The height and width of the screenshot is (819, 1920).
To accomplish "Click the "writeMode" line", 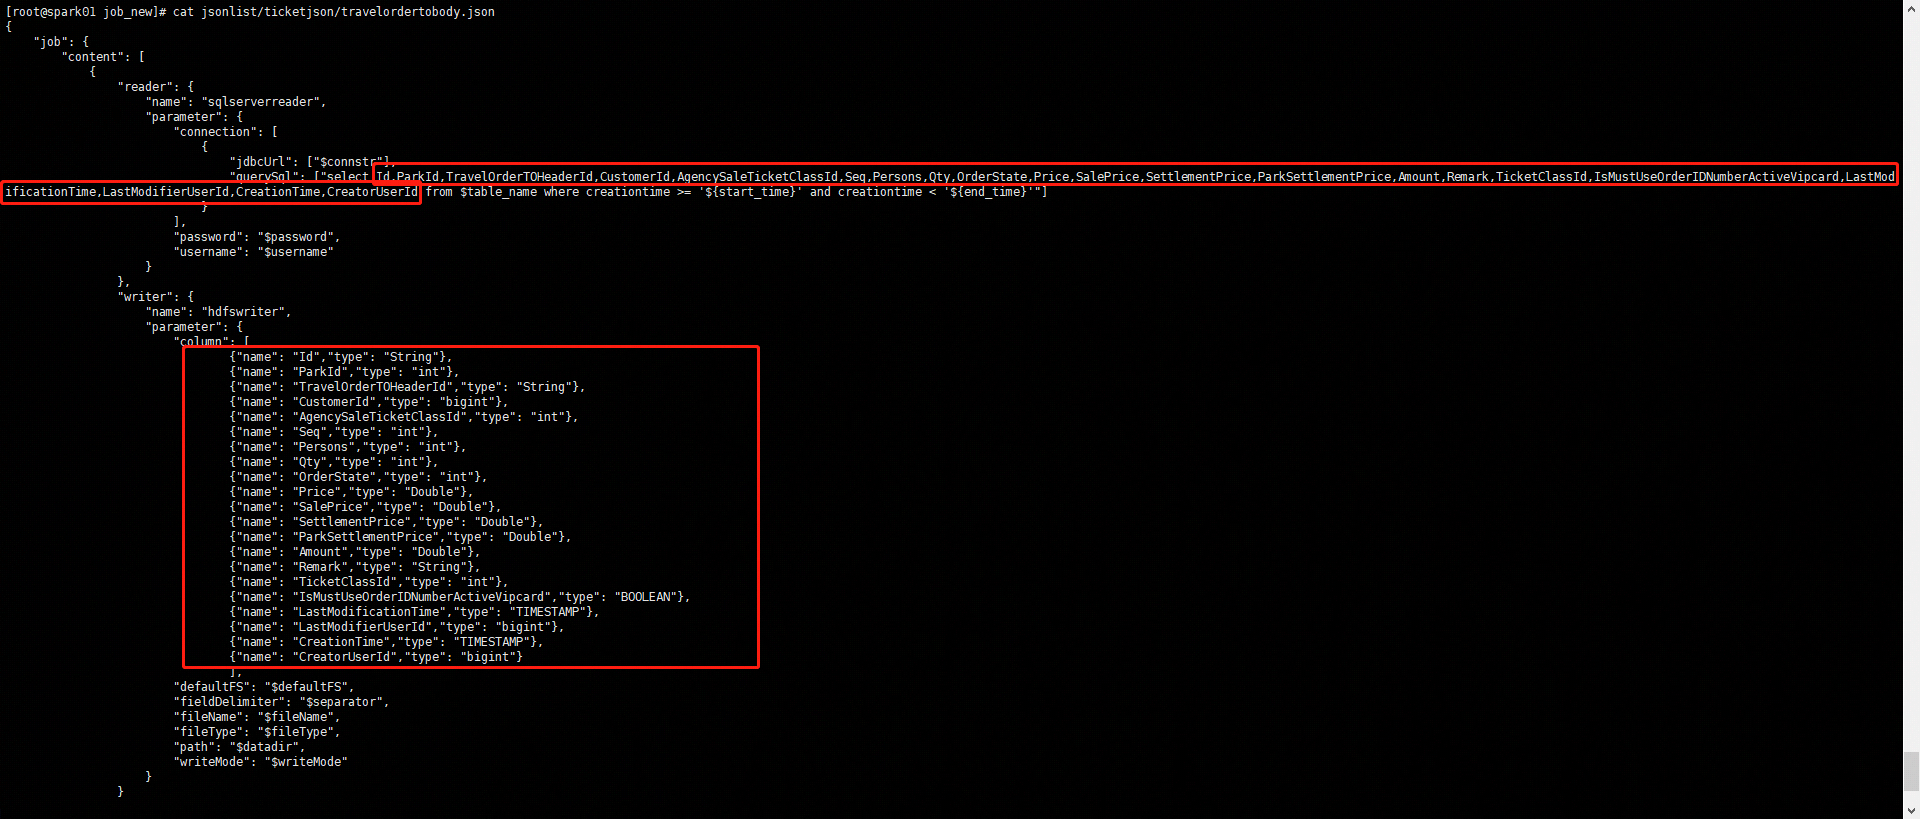I will pyautogui.click(x=260, y=762).
